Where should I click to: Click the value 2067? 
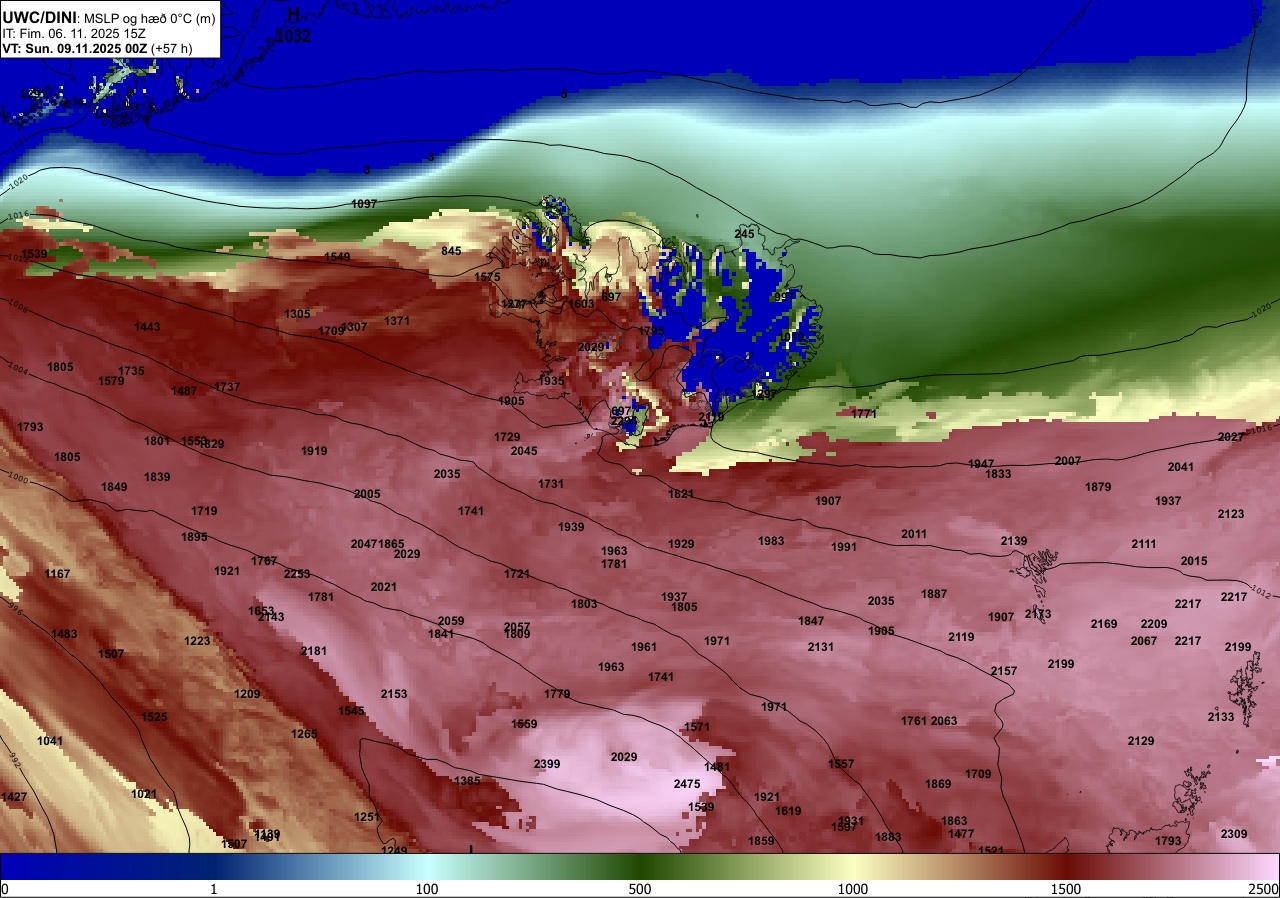[x=1144, y=641]
